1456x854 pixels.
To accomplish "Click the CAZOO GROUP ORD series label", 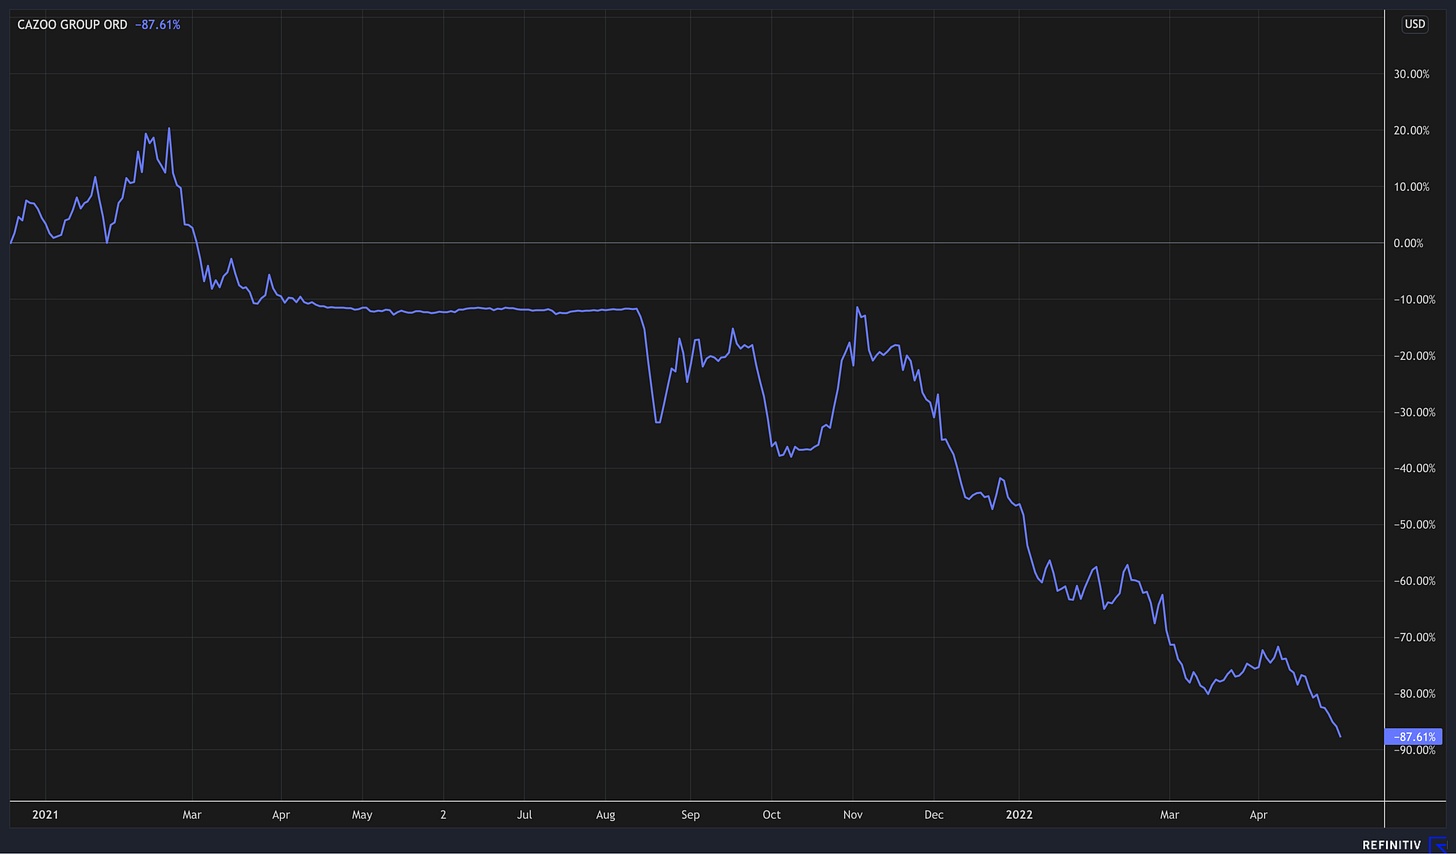I will pyautogui.click(x=72, y=24).
